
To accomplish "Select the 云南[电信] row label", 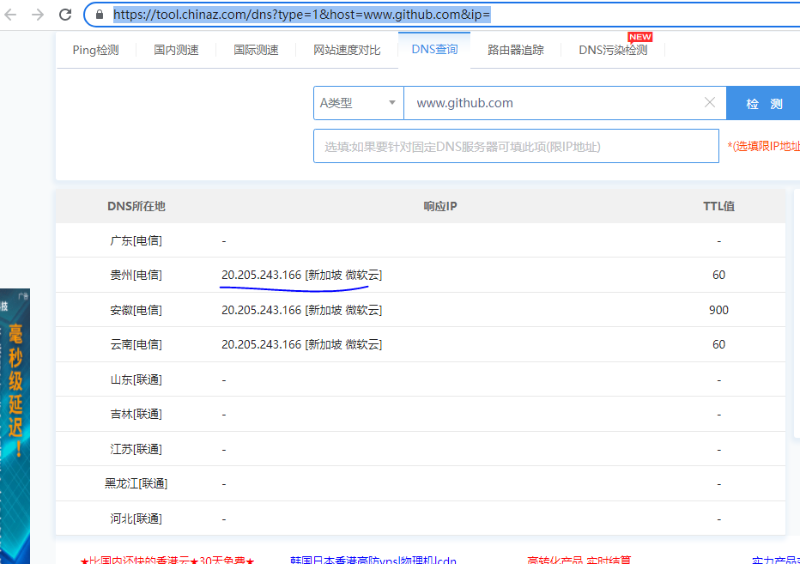I will pos(136,345).
